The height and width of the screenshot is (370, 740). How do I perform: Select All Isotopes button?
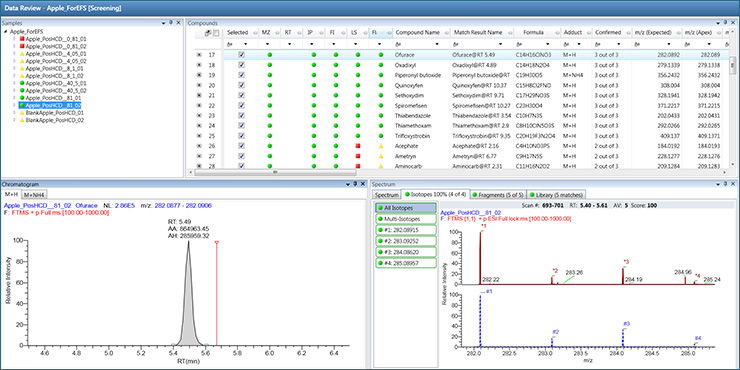pyautogui.click(x=406, y=208)
